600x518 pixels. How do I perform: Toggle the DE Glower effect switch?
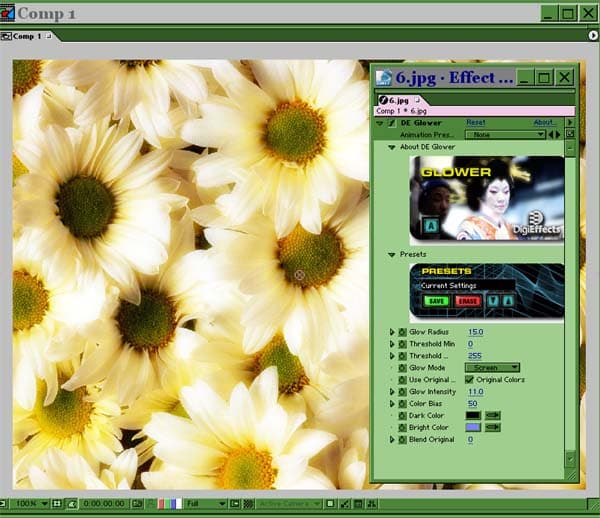tap(391, 123)
